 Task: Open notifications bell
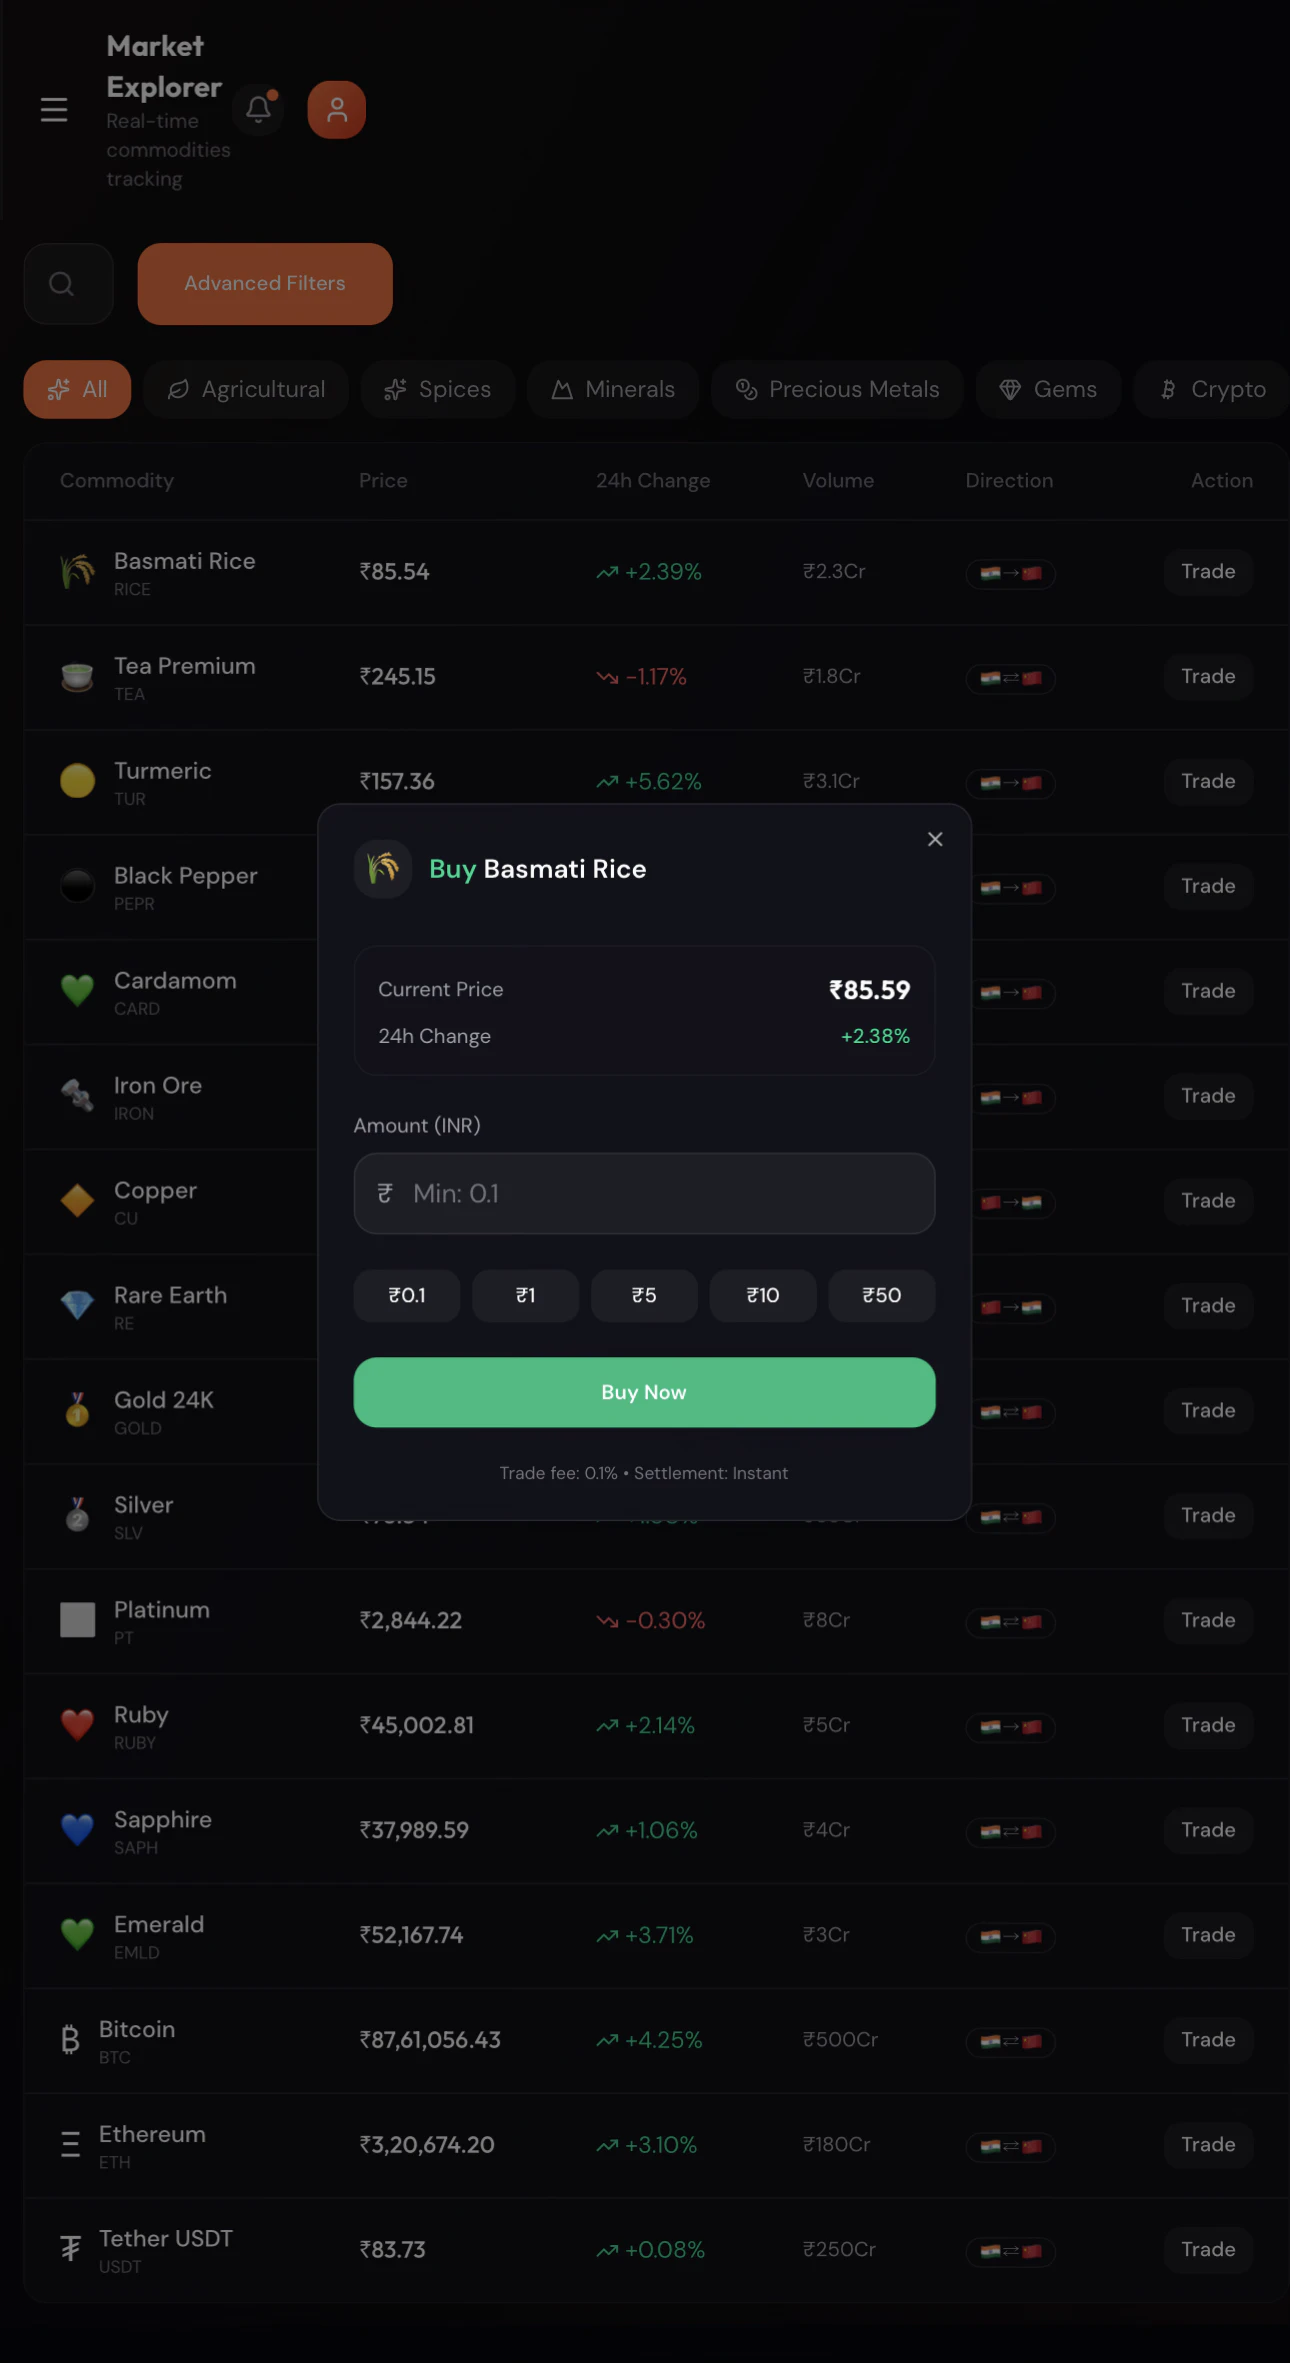tap(259, 109)
